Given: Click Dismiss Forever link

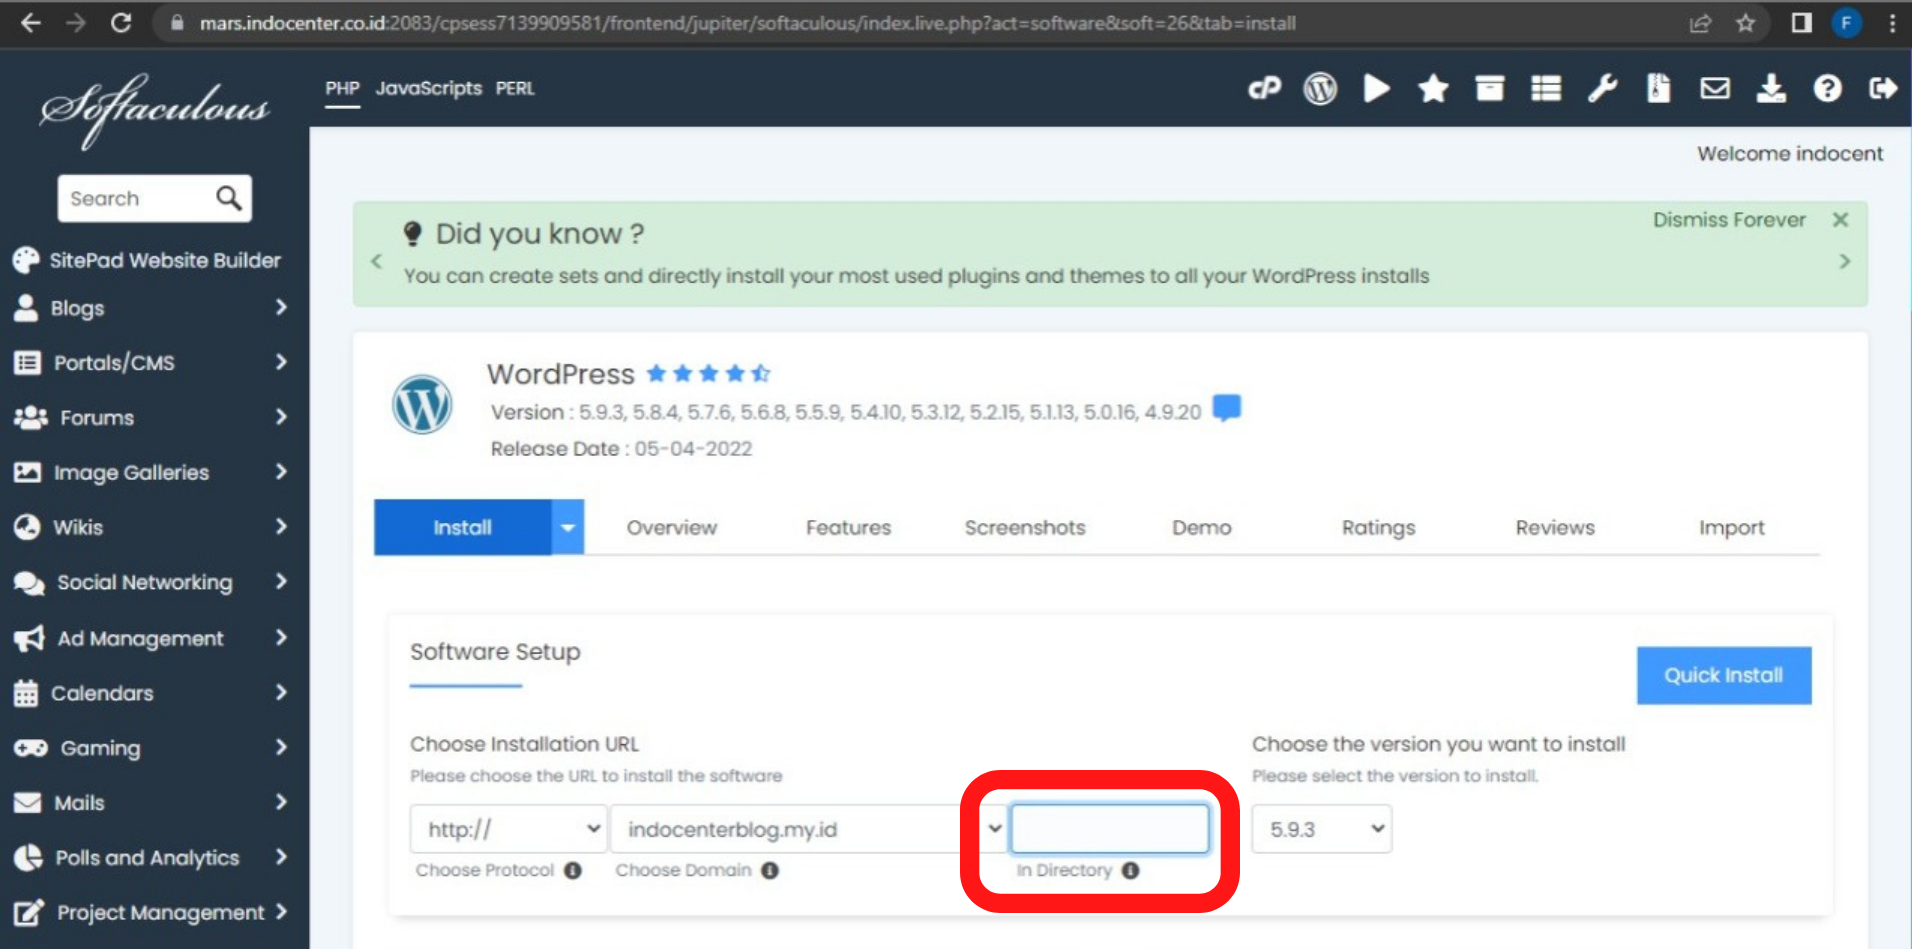Looking at the screenshot, I should coord(1729,220).
